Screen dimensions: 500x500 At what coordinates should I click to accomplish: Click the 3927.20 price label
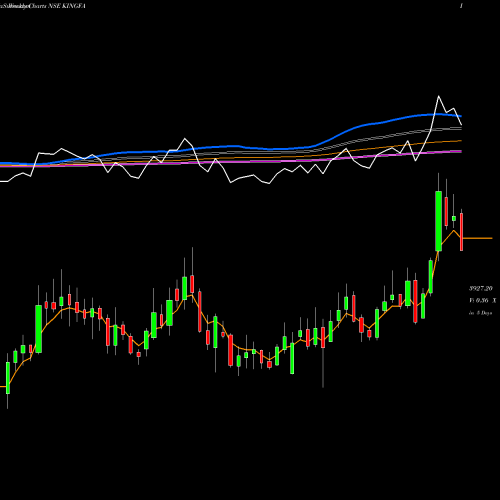click(481, 288)
